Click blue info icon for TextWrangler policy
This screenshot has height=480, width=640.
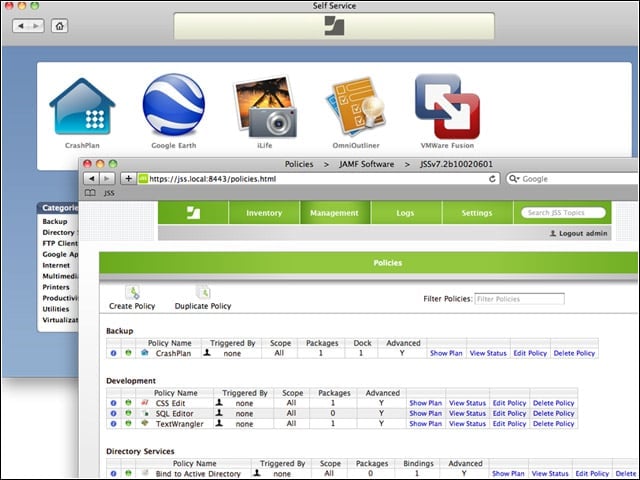(113, 424)
